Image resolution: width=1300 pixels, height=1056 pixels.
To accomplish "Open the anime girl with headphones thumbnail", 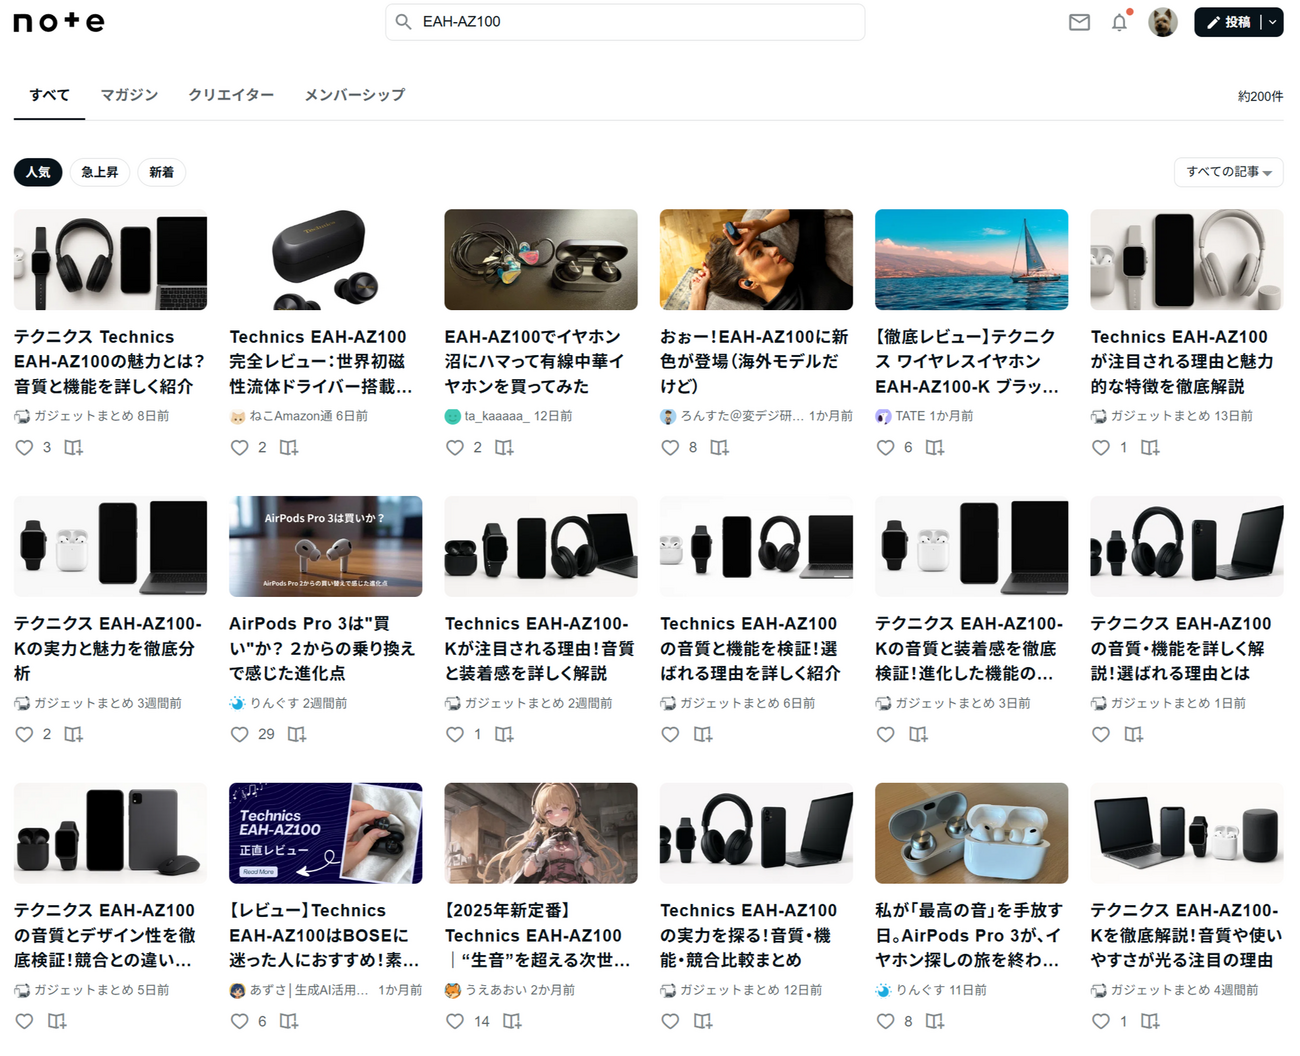I will coord(541,833).
